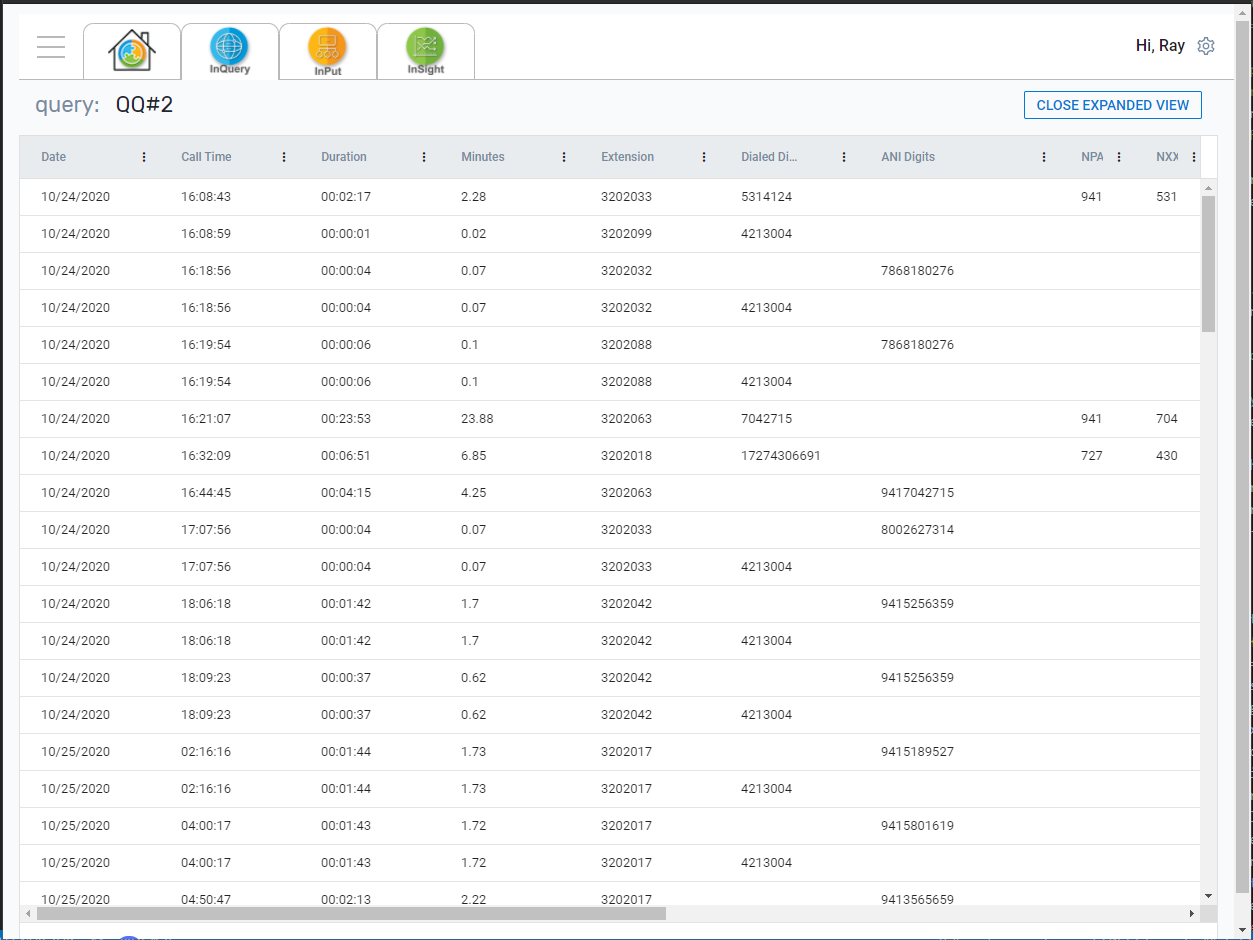Click the vertical scrollbar down arrow
This screenshot has height=940, width=1253.
[x=1209, y=896]
